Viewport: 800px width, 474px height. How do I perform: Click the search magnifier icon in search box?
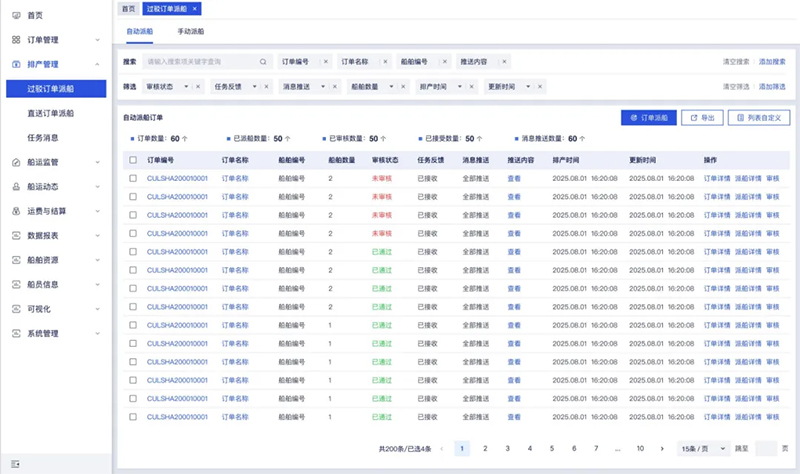click(263, 62)
